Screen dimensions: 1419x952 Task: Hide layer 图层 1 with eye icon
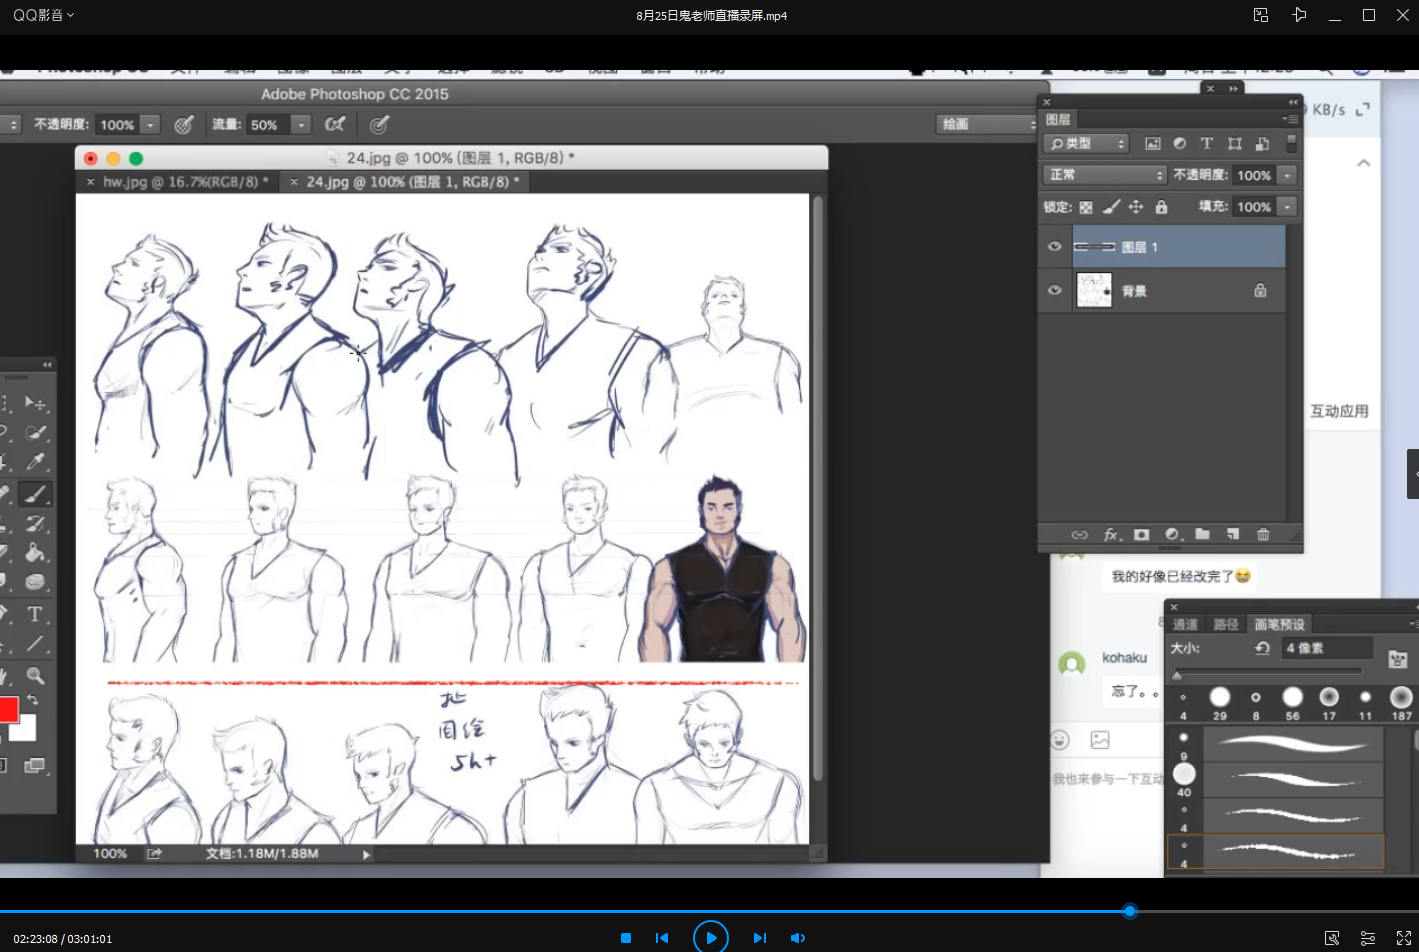[x=1054, y=247]
